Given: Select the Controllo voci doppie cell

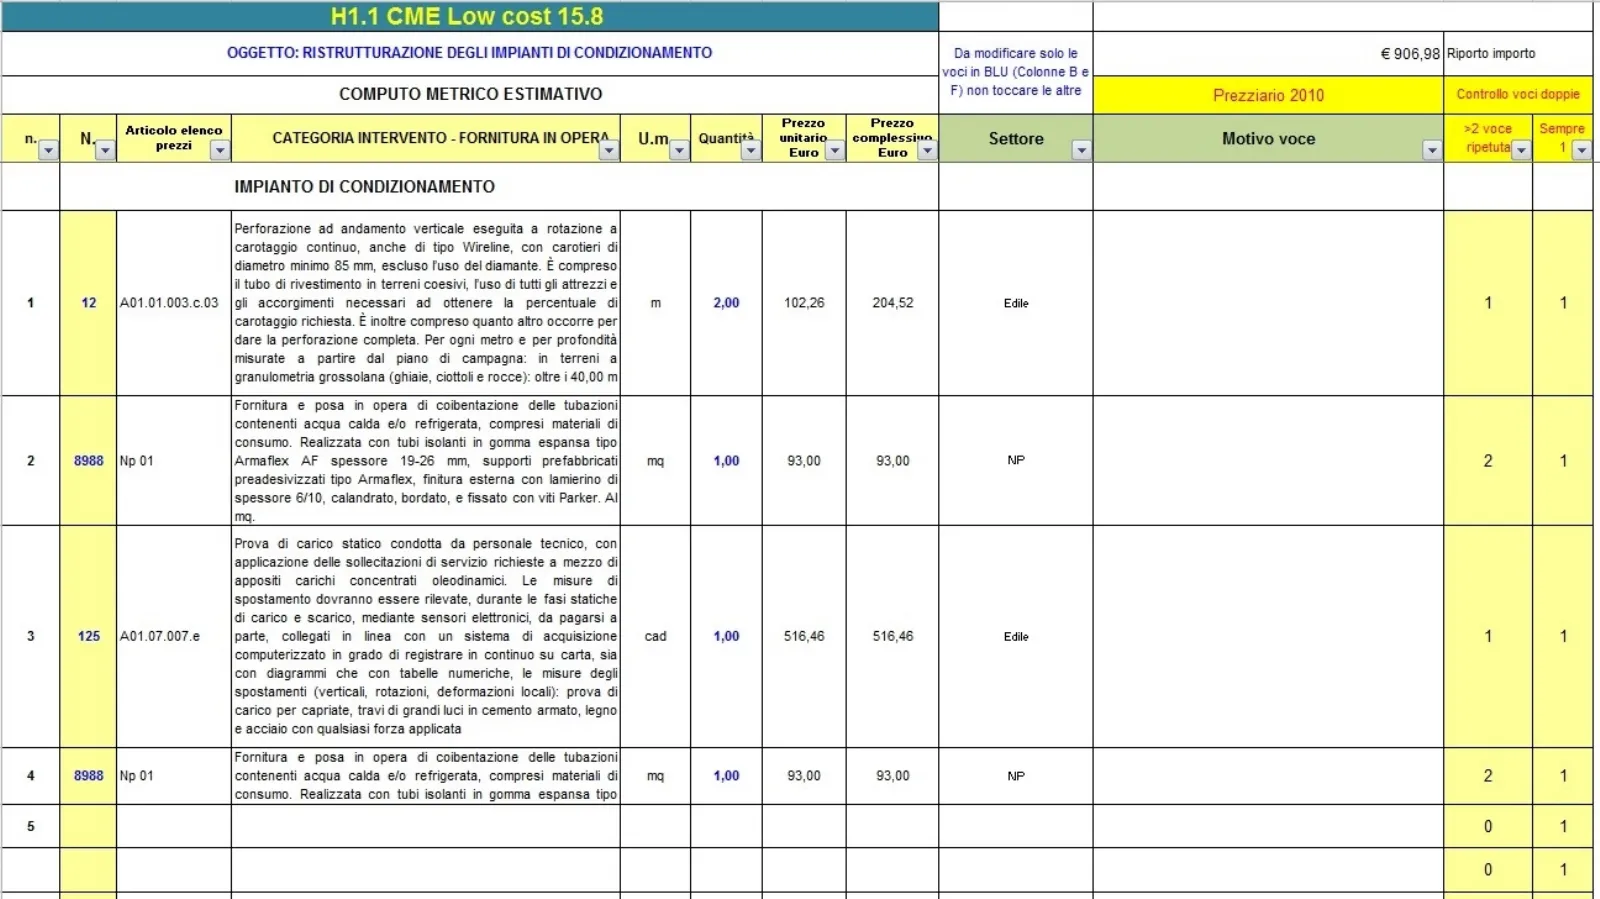Looking at the screenshot, I should tap(1518, 94).
